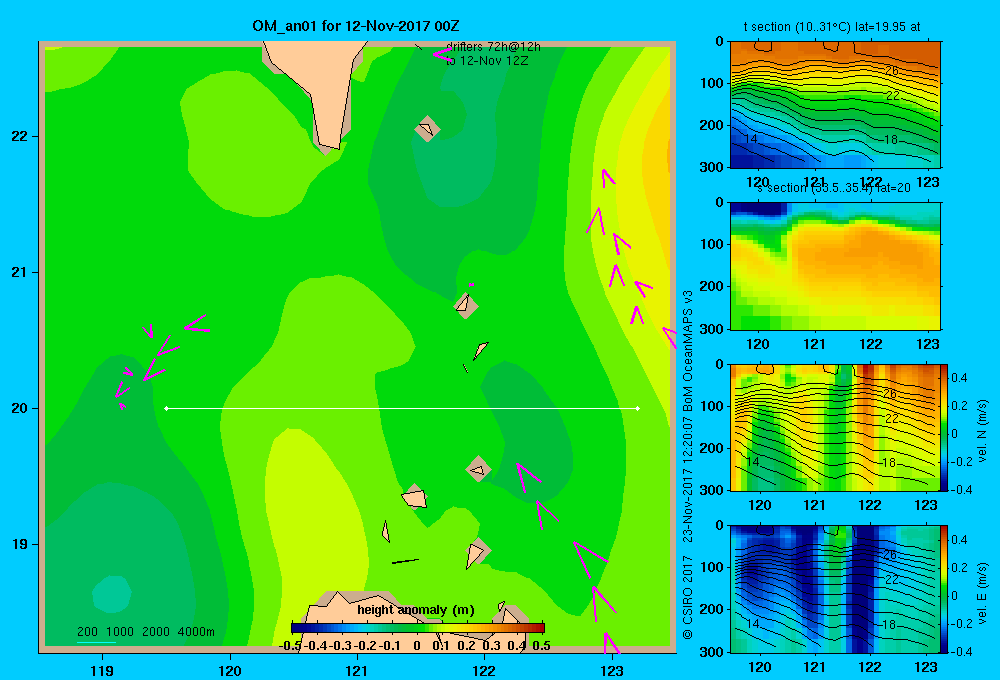Viewport: 1000px width, 680px height.
Task: Click the magenta drifter arrow beside the drifters label
Action: [441, 54]
